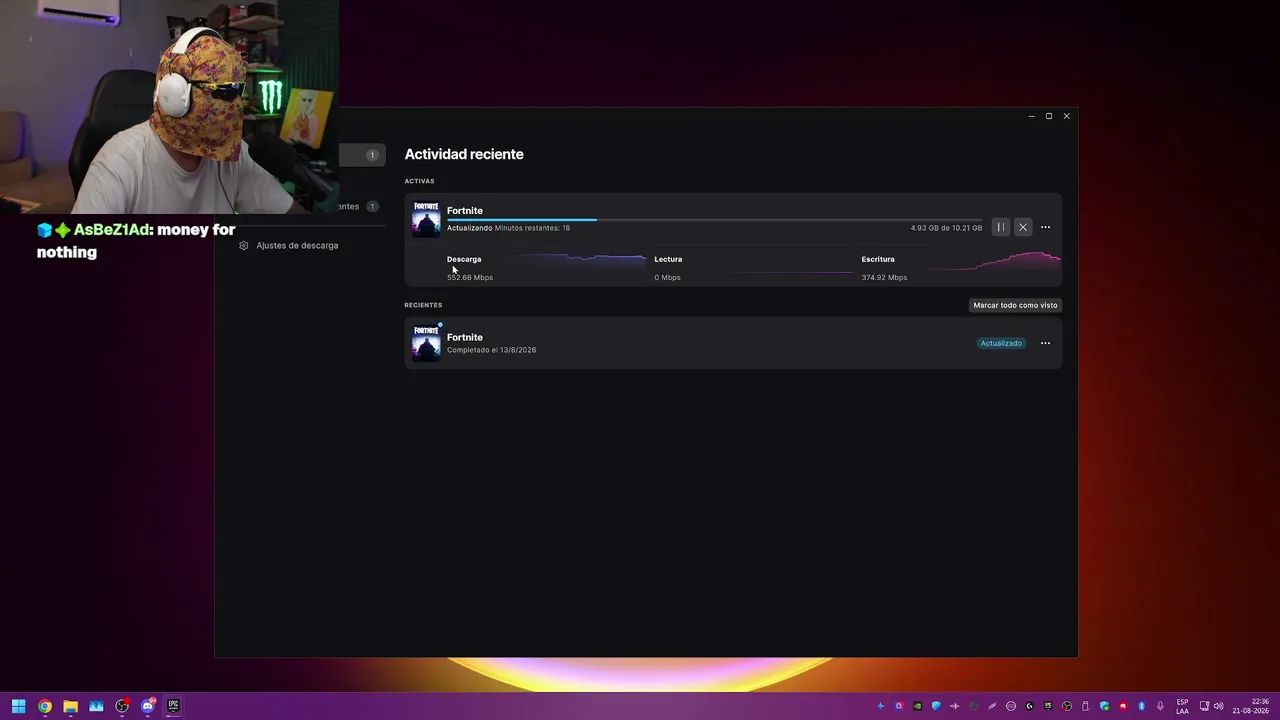The image size is (1280, 720).
Task: Cancel the active Fortnite update
Action: pos(1023,227)
